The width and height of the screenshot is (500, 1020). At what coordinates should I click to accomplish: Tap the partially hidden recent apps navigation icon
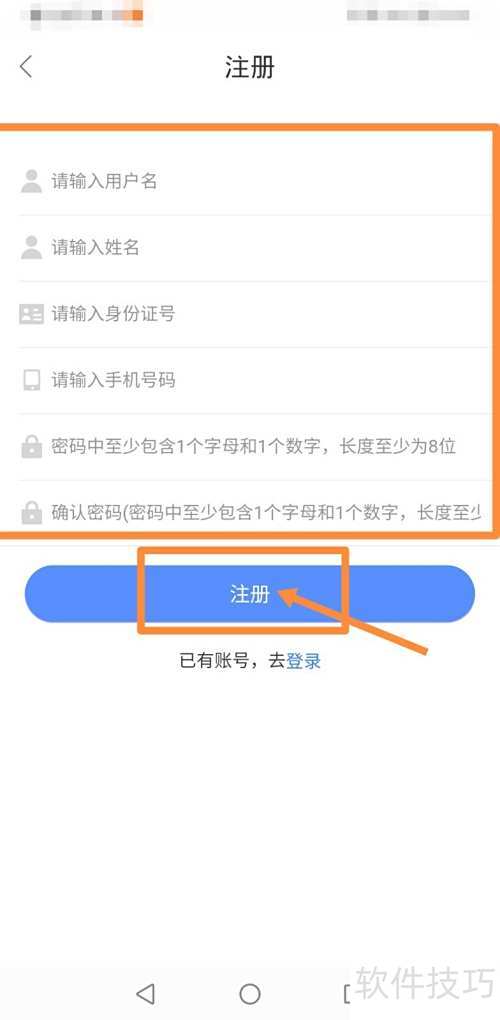point(347,993)
